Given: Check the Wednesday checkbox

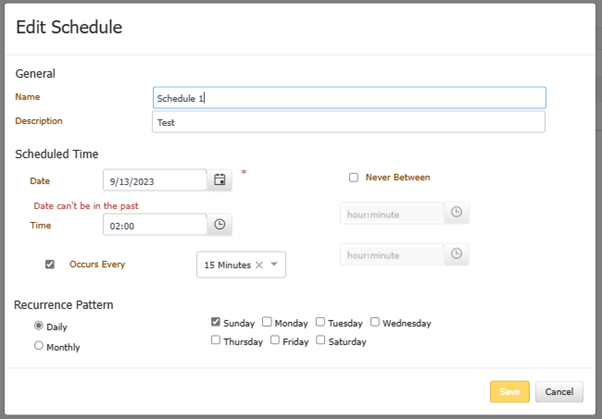Looking at the screenshot, I should [375, 321].
